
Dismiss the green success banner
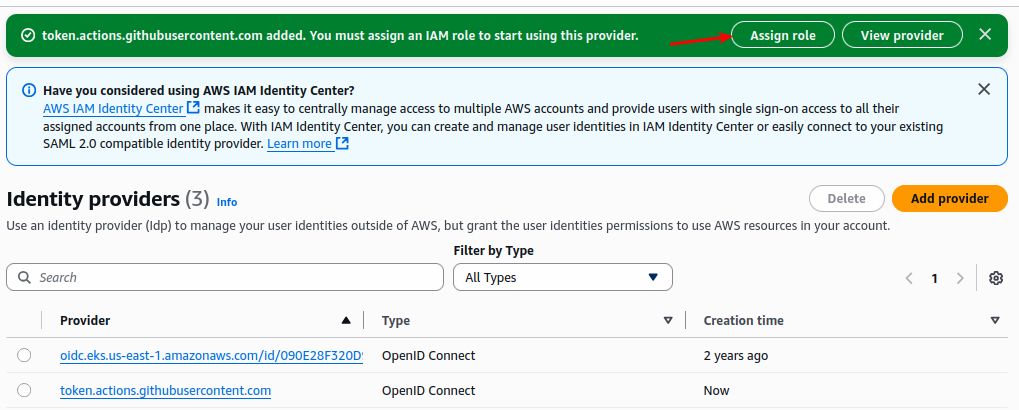985,34
